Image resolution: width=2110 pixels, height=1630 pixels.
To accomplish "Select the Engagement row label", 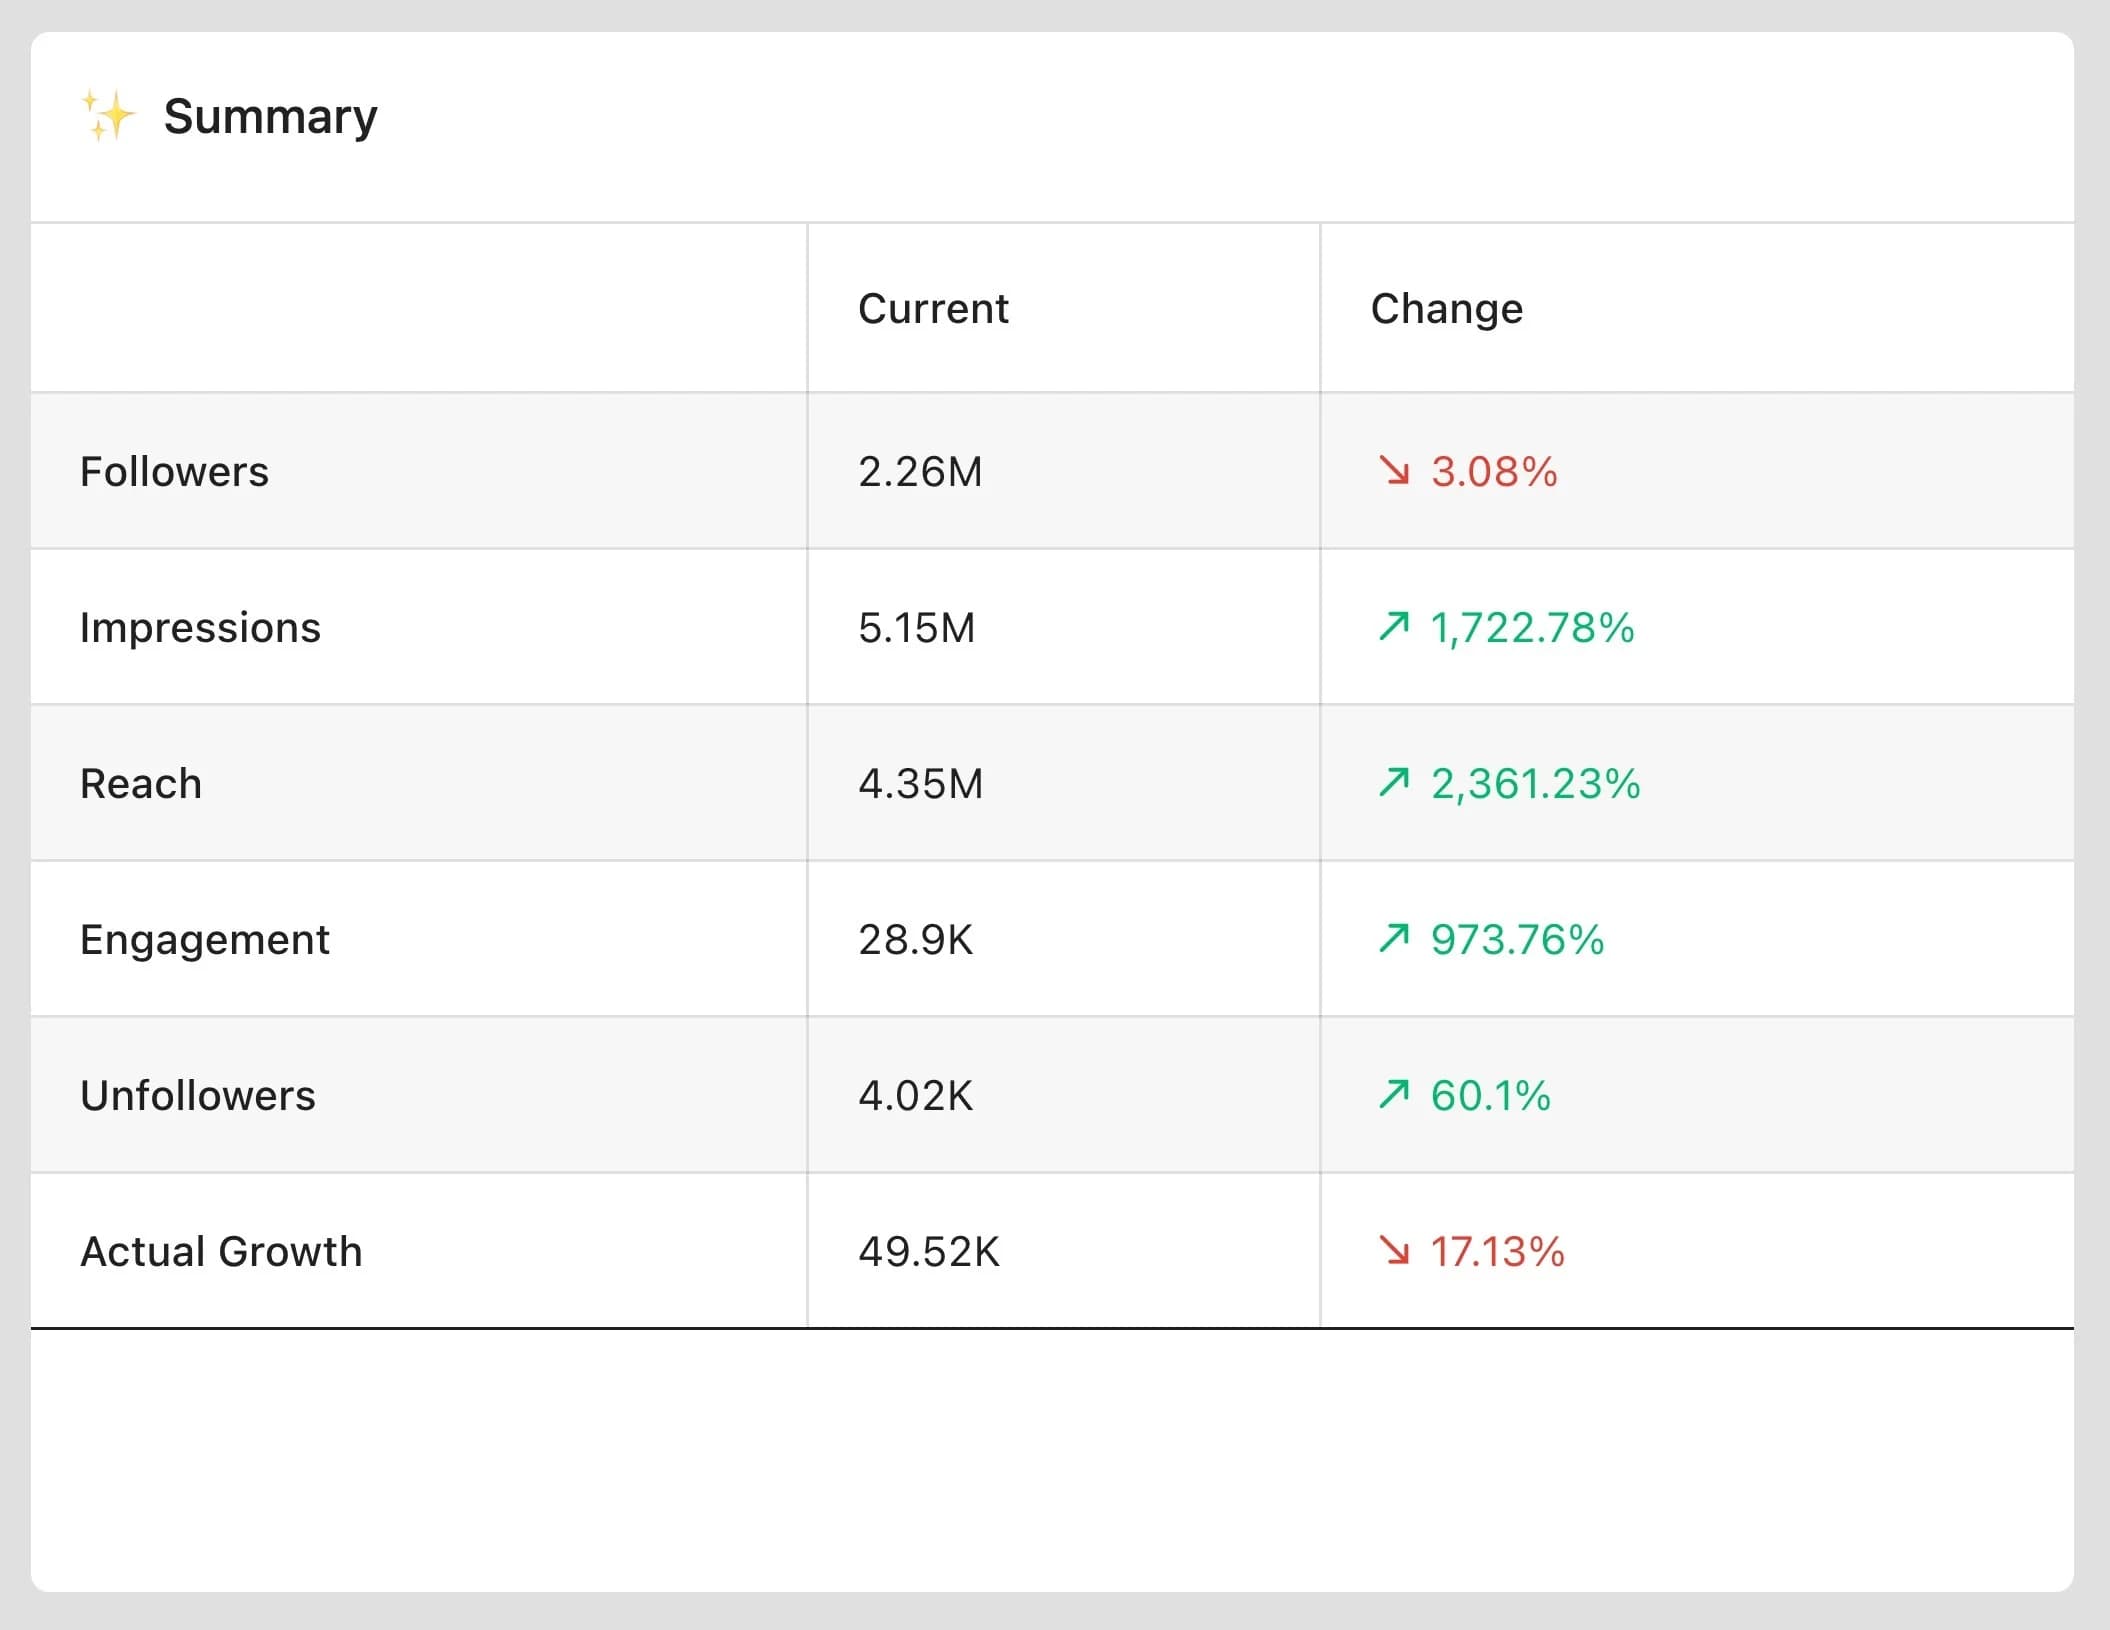I will [x=205, y=940].
